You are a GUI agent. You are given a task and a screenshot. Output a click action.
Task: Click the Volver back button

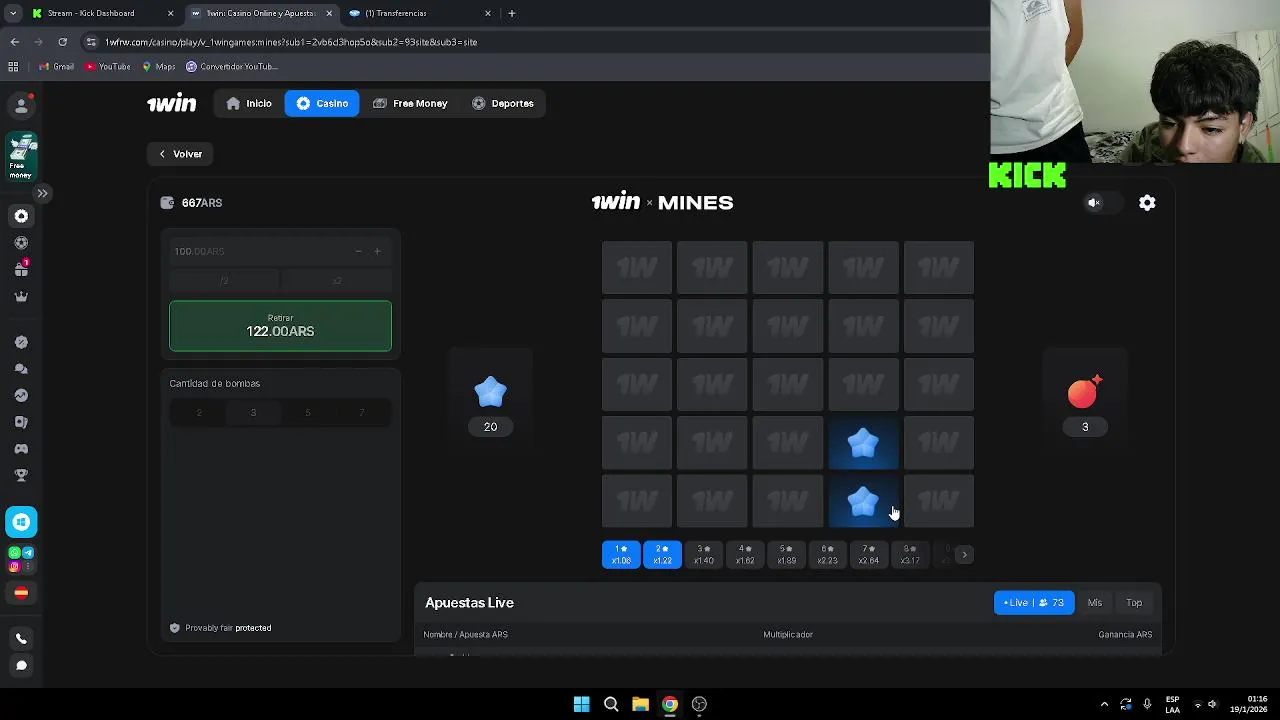(181, 154)
